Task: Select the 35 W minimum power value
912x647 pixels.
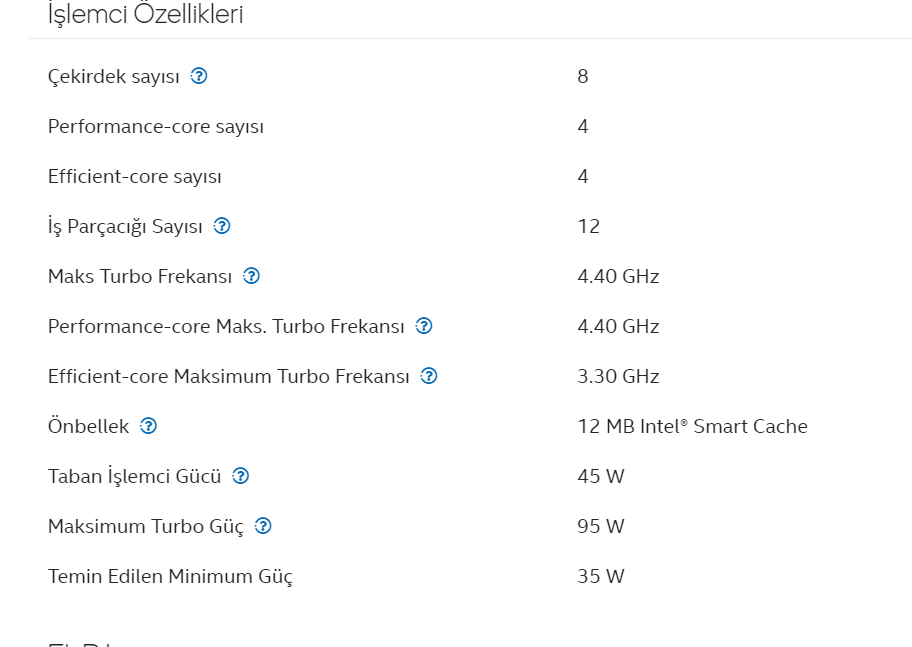Action: pyautogui.click(x=601, y=577)
